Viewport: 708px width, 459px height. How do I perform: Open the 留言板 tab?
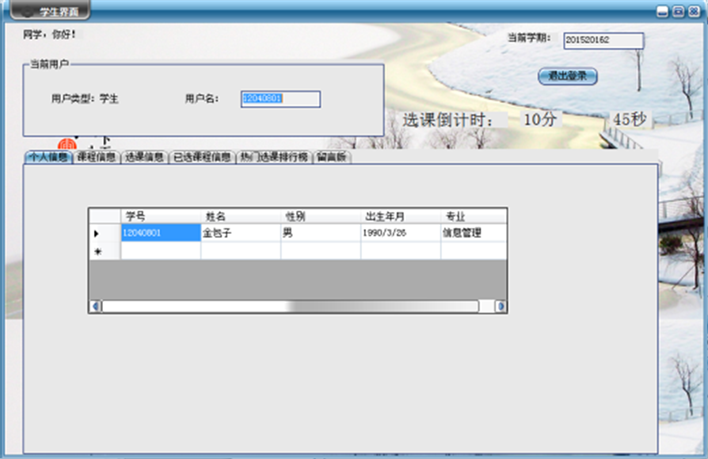[332, 157]
